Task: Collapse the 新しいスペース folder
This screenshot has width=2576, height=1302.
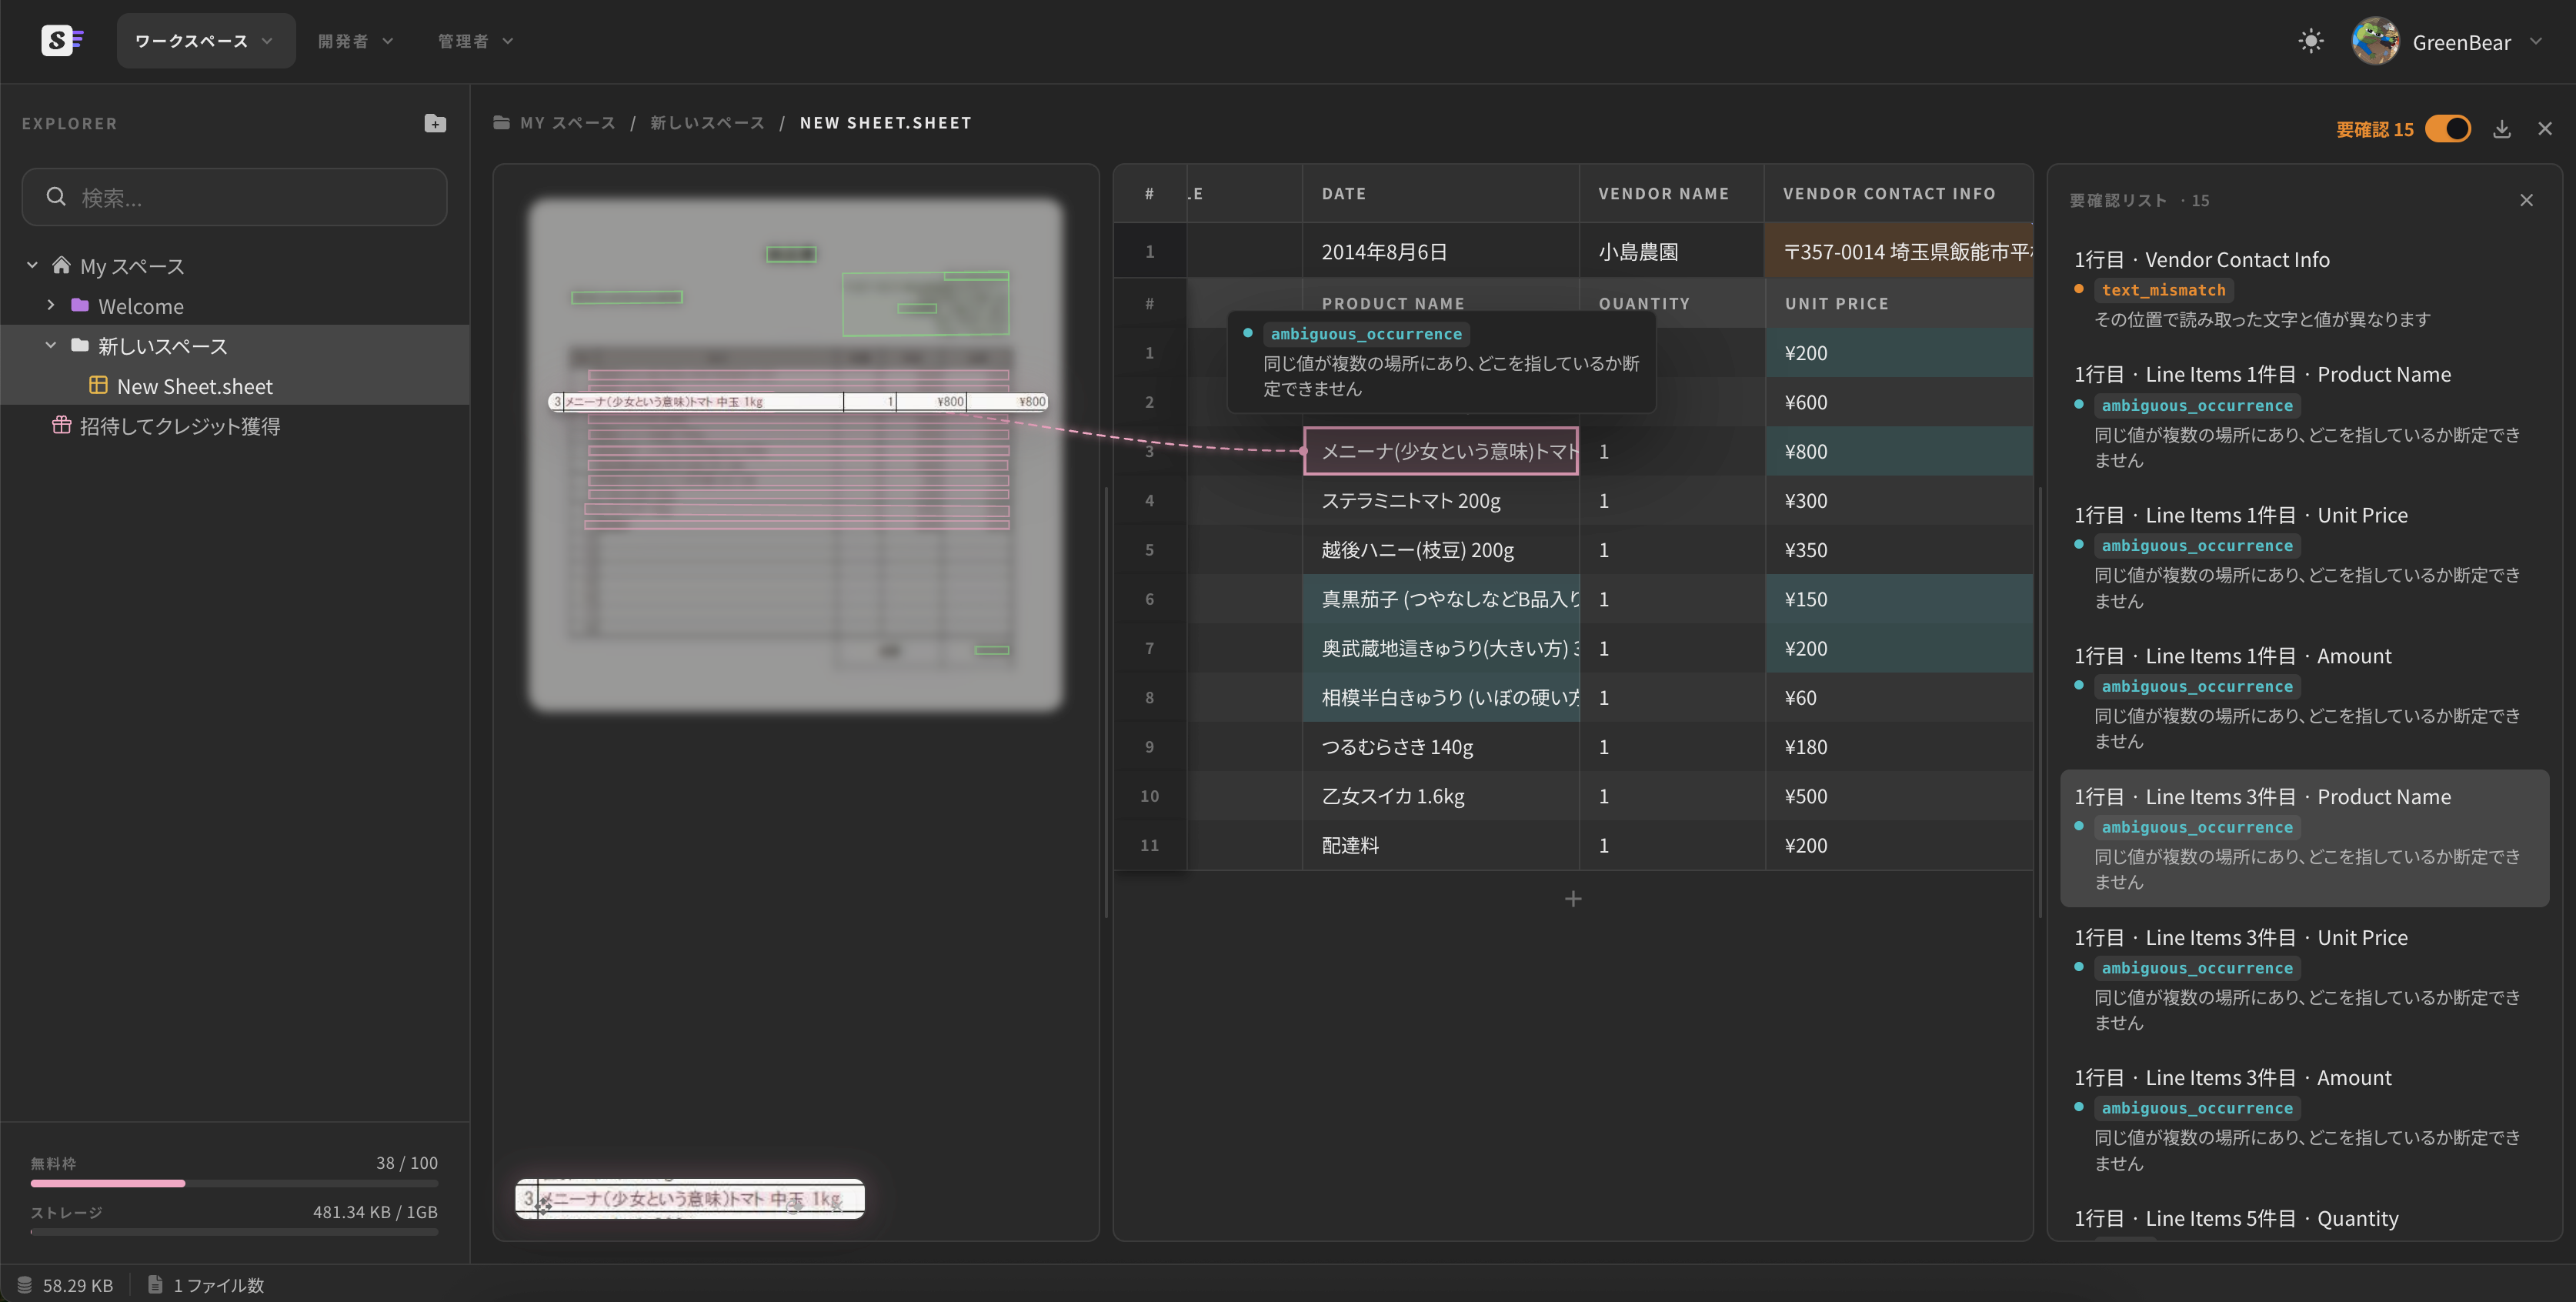Action: [51, 345]
